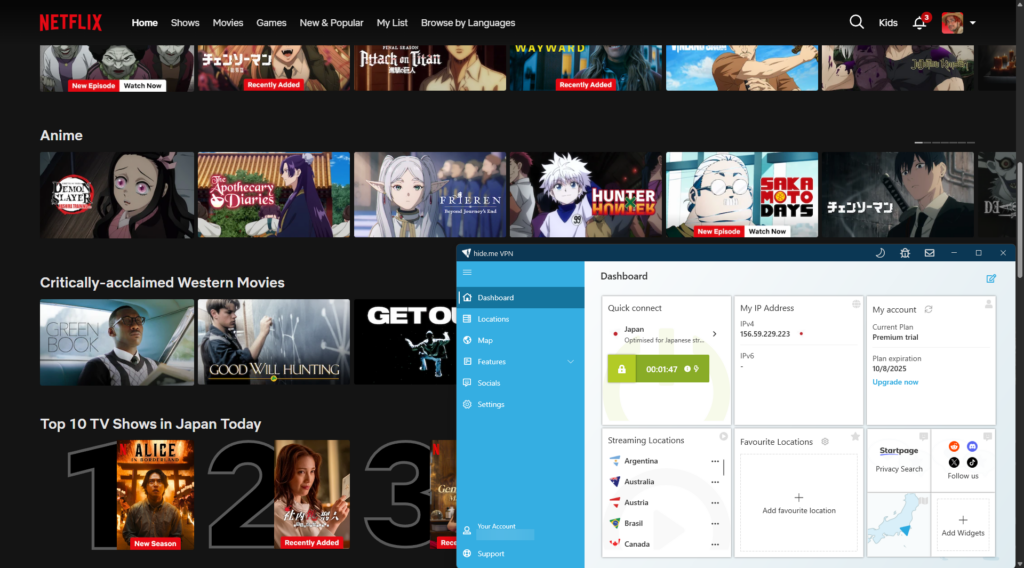The image size is (1024, 568).
Task: Click play icon in Streaming Locations widget
Action: click(724, 436)
